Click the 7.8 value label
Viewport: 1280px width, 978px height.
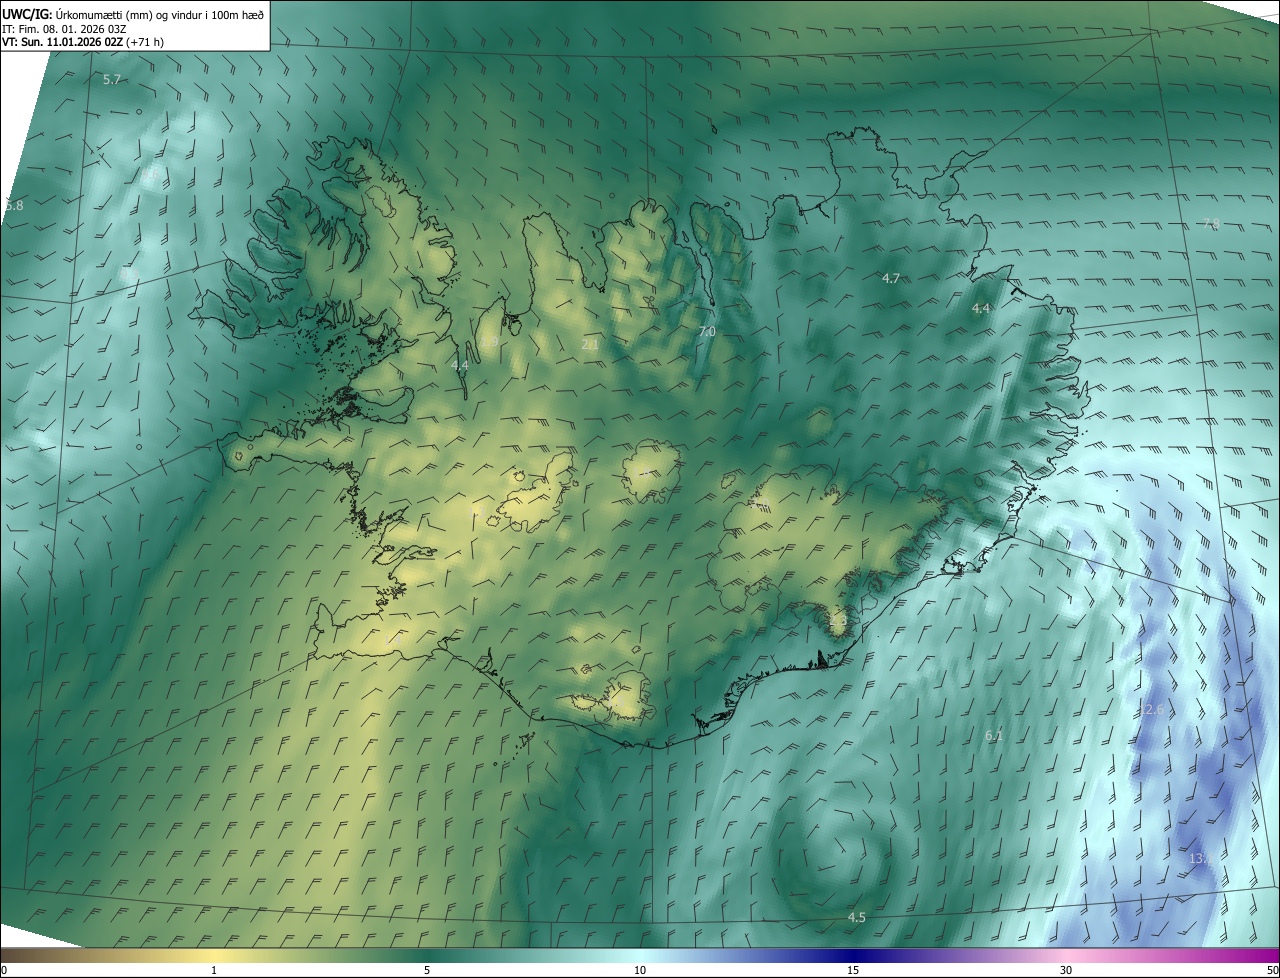point(1211,224)
